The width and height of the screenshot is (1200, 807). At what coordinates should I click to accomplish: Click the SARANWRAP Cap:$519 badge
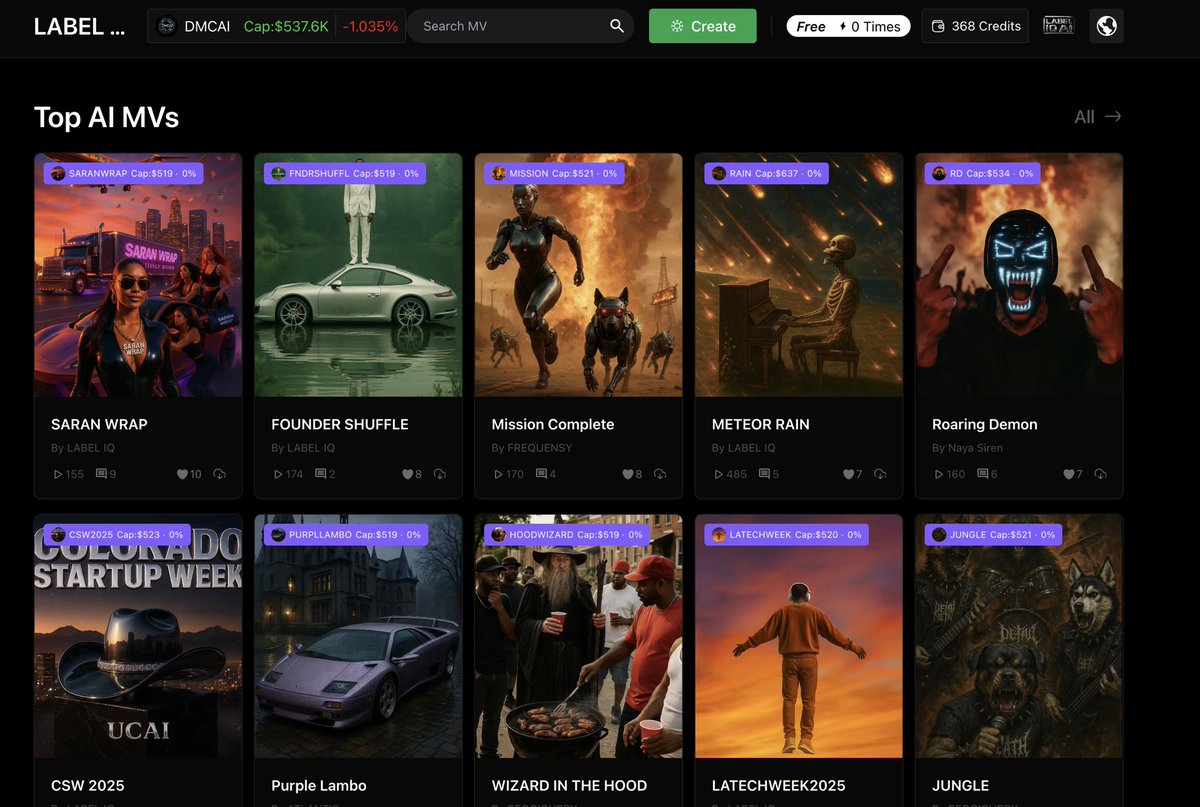point(124,173)
